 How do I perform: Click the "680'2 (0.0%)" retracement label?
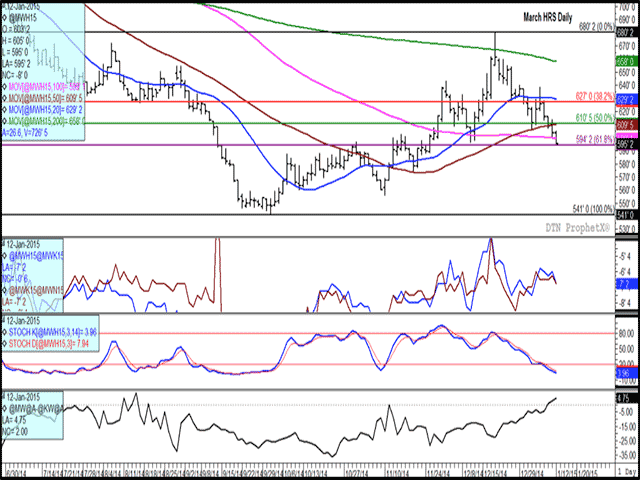pyautogui.click(x=597, y=26)
